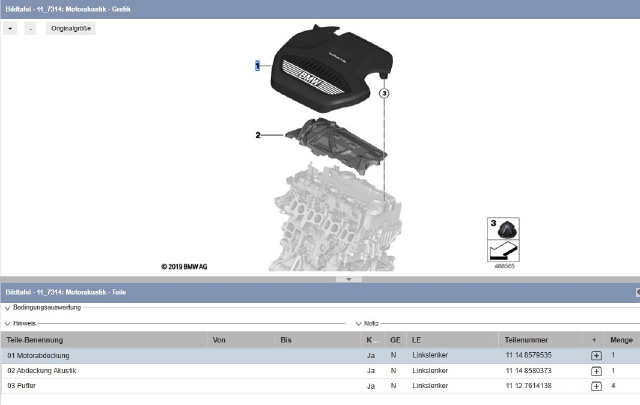The height and width of the screenshot is (405, 640).
Task: Add Motorabdeckung part with its plus icon
Action: tap(596, 356)
